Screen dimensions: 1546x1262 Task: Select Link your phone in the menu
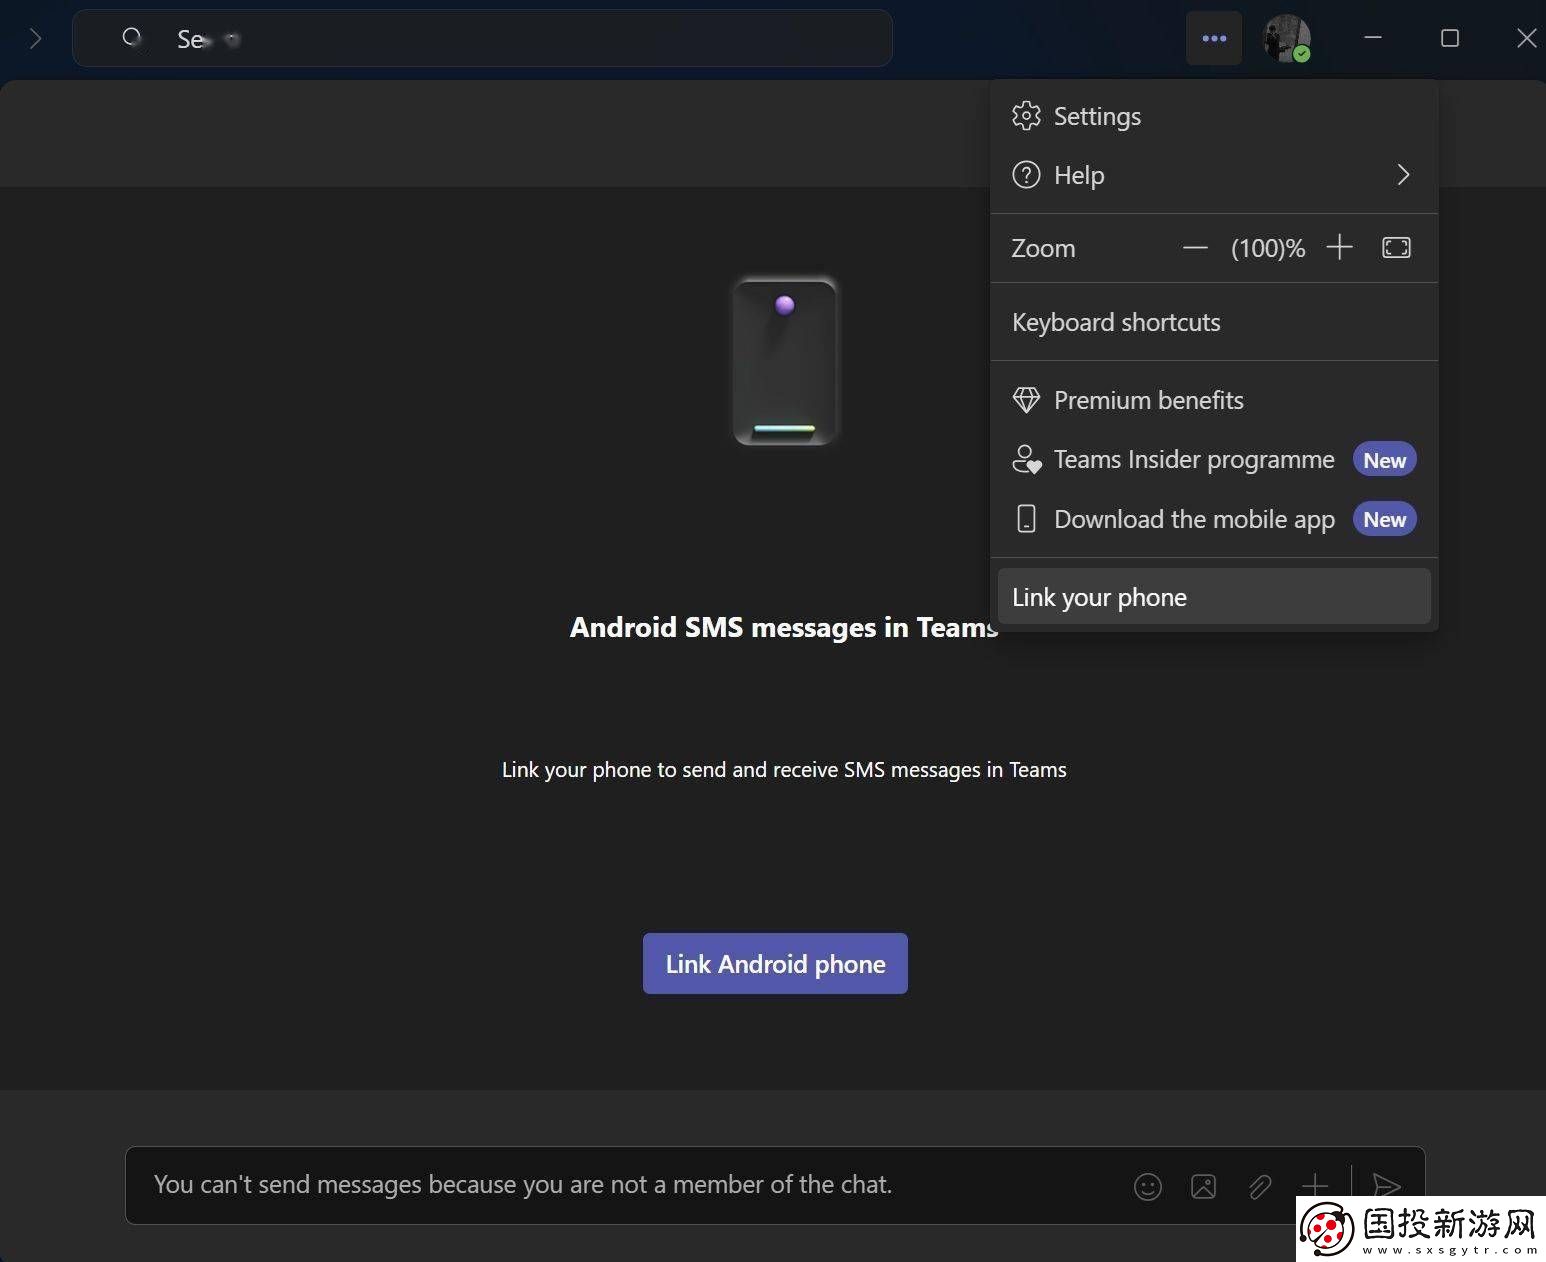coord(1214,597)
